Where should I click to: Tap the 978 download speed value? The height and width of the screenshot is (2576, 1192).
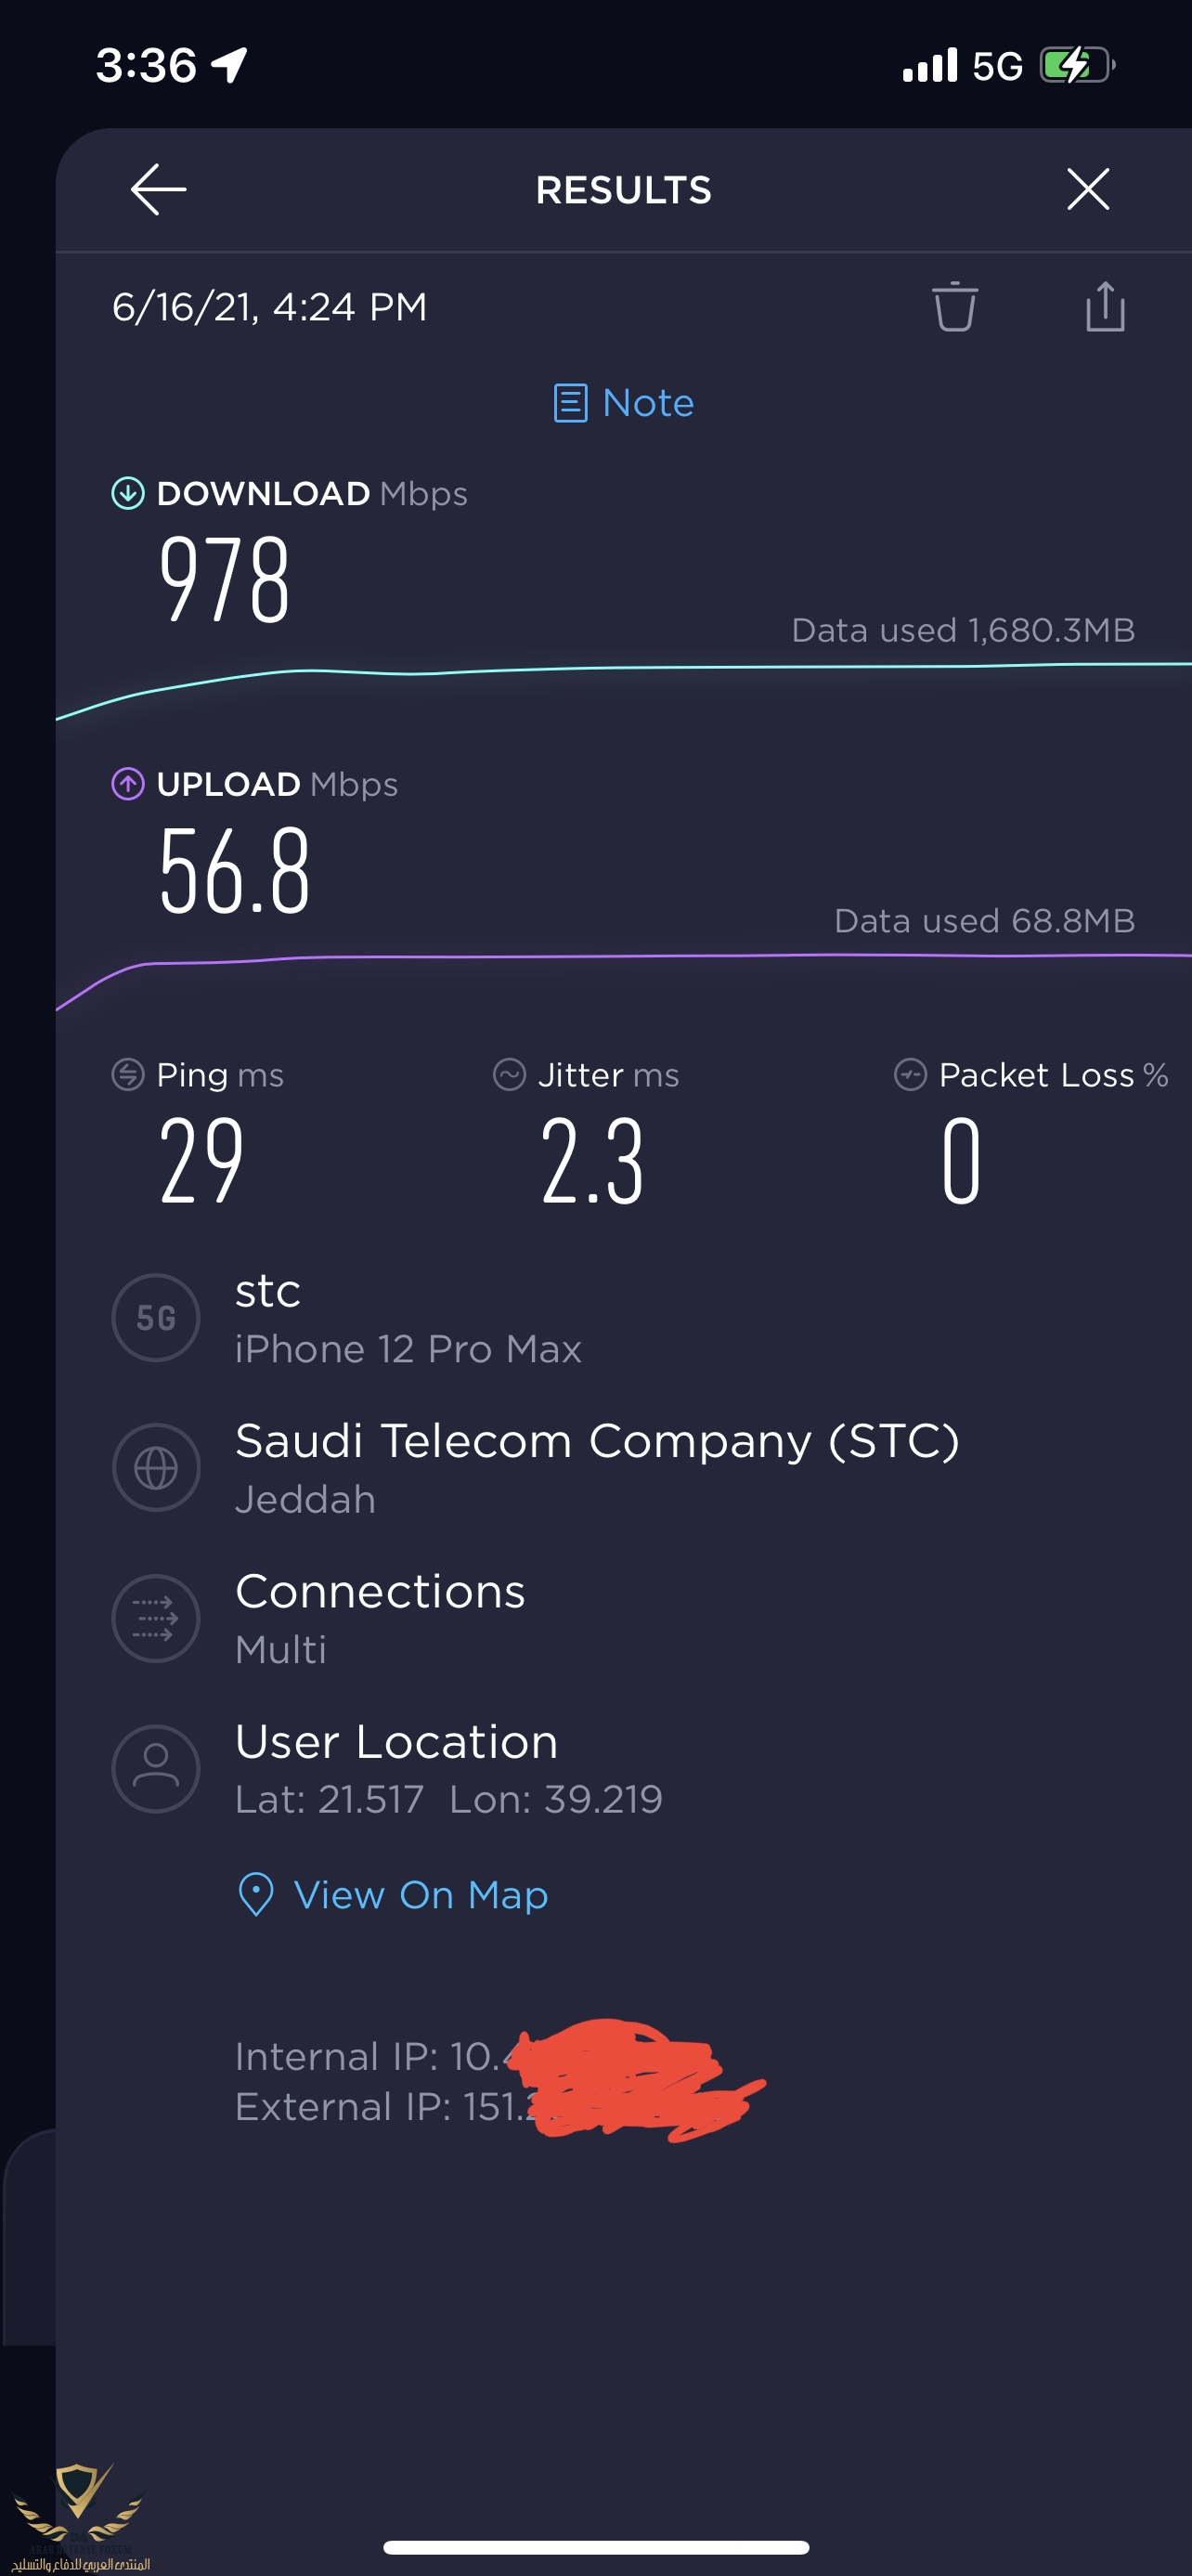click(x=225, y=579)
